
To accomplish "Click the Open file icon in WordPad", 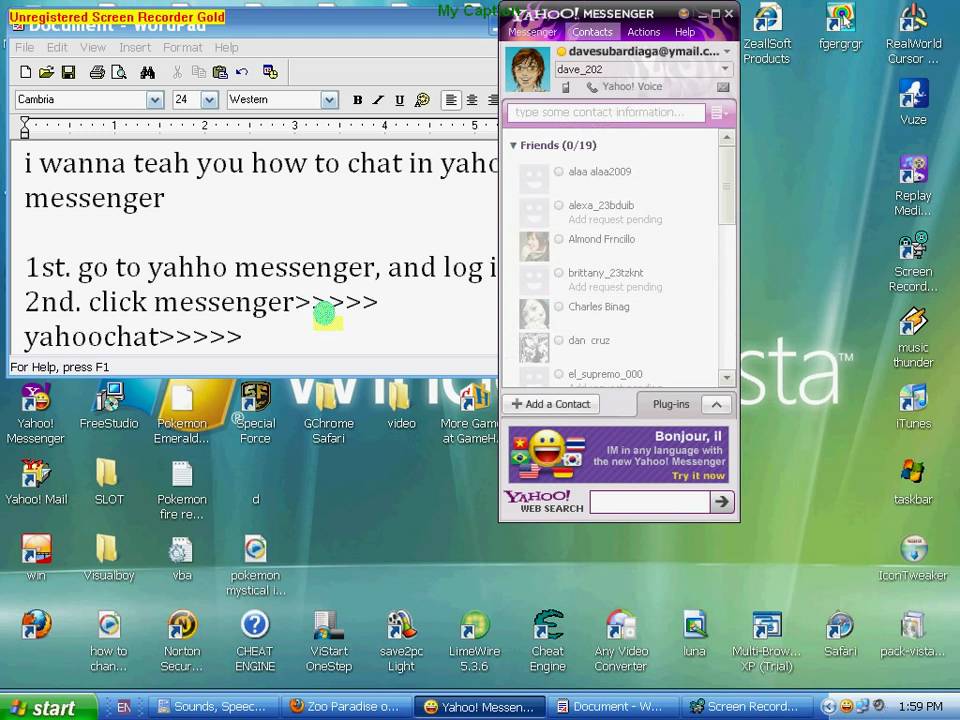I will tap(46, 72).
